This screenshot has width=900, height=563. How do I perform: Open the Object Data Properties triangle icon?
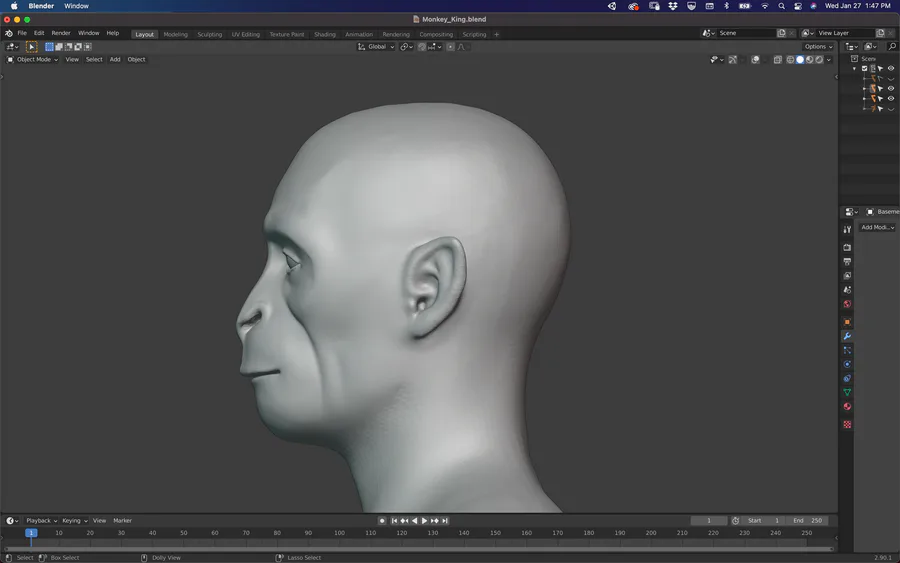[847, 393]
